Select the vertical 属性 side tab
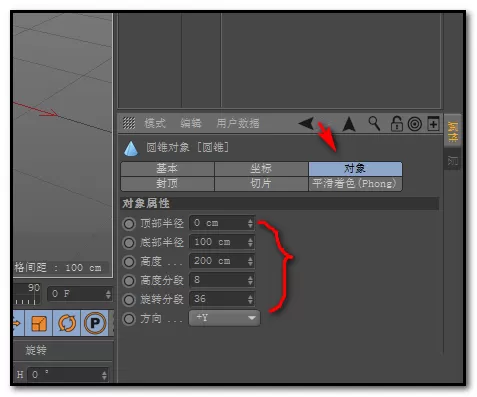The image size is (477, 397). pyautogui.click(x=453, y=131)
